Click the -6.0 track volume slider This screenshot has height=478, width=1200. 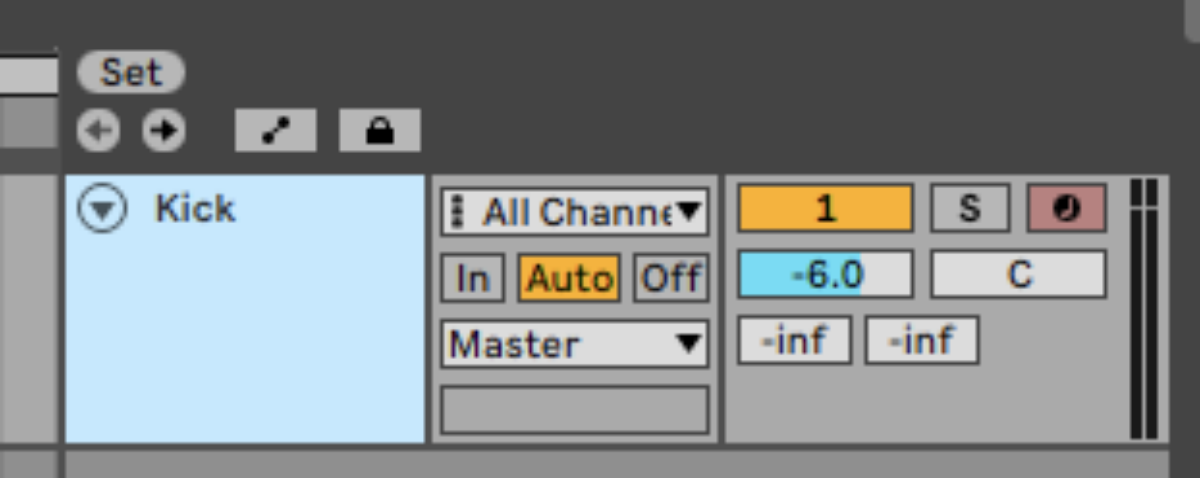pyautogui.click(x=826, y=274)
